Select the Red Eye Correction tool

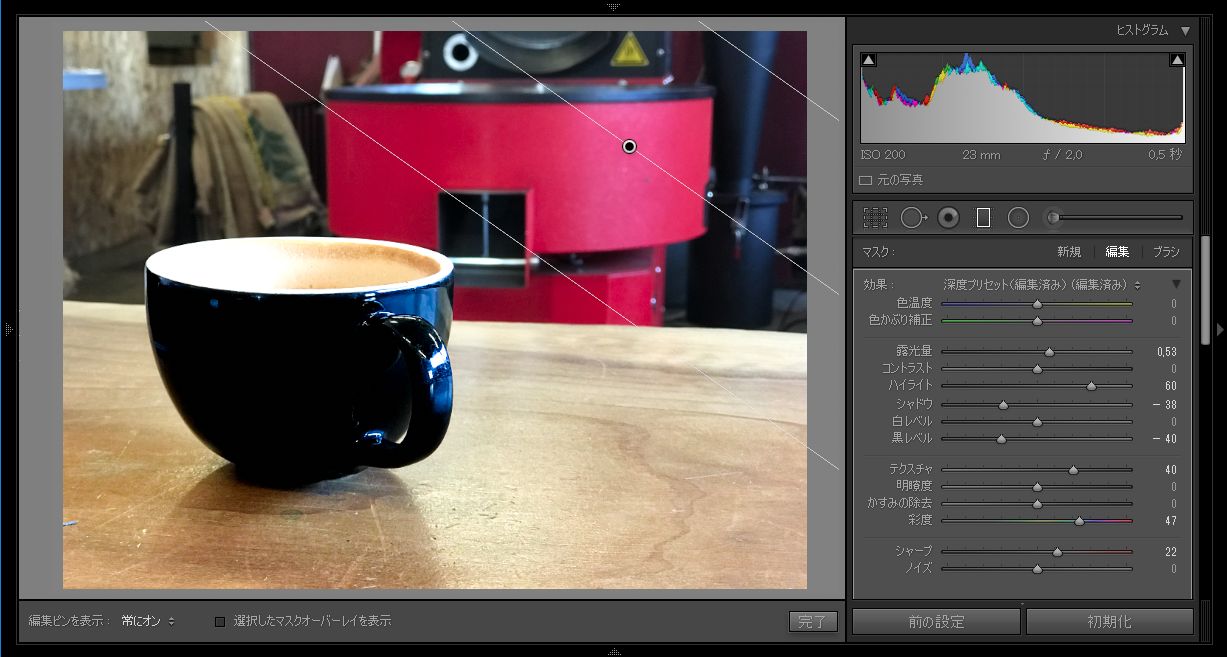click(948, 217)
